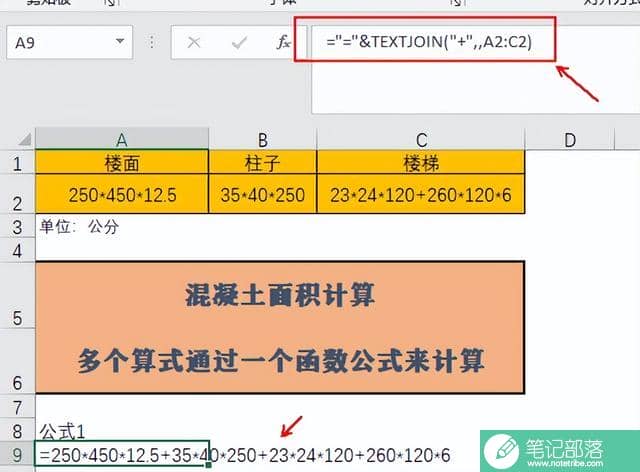Image resolution: width=640 pixels, height=472 pixels.
Task: Select column D header
Action: pyautogui.click(x=570, y=139)
